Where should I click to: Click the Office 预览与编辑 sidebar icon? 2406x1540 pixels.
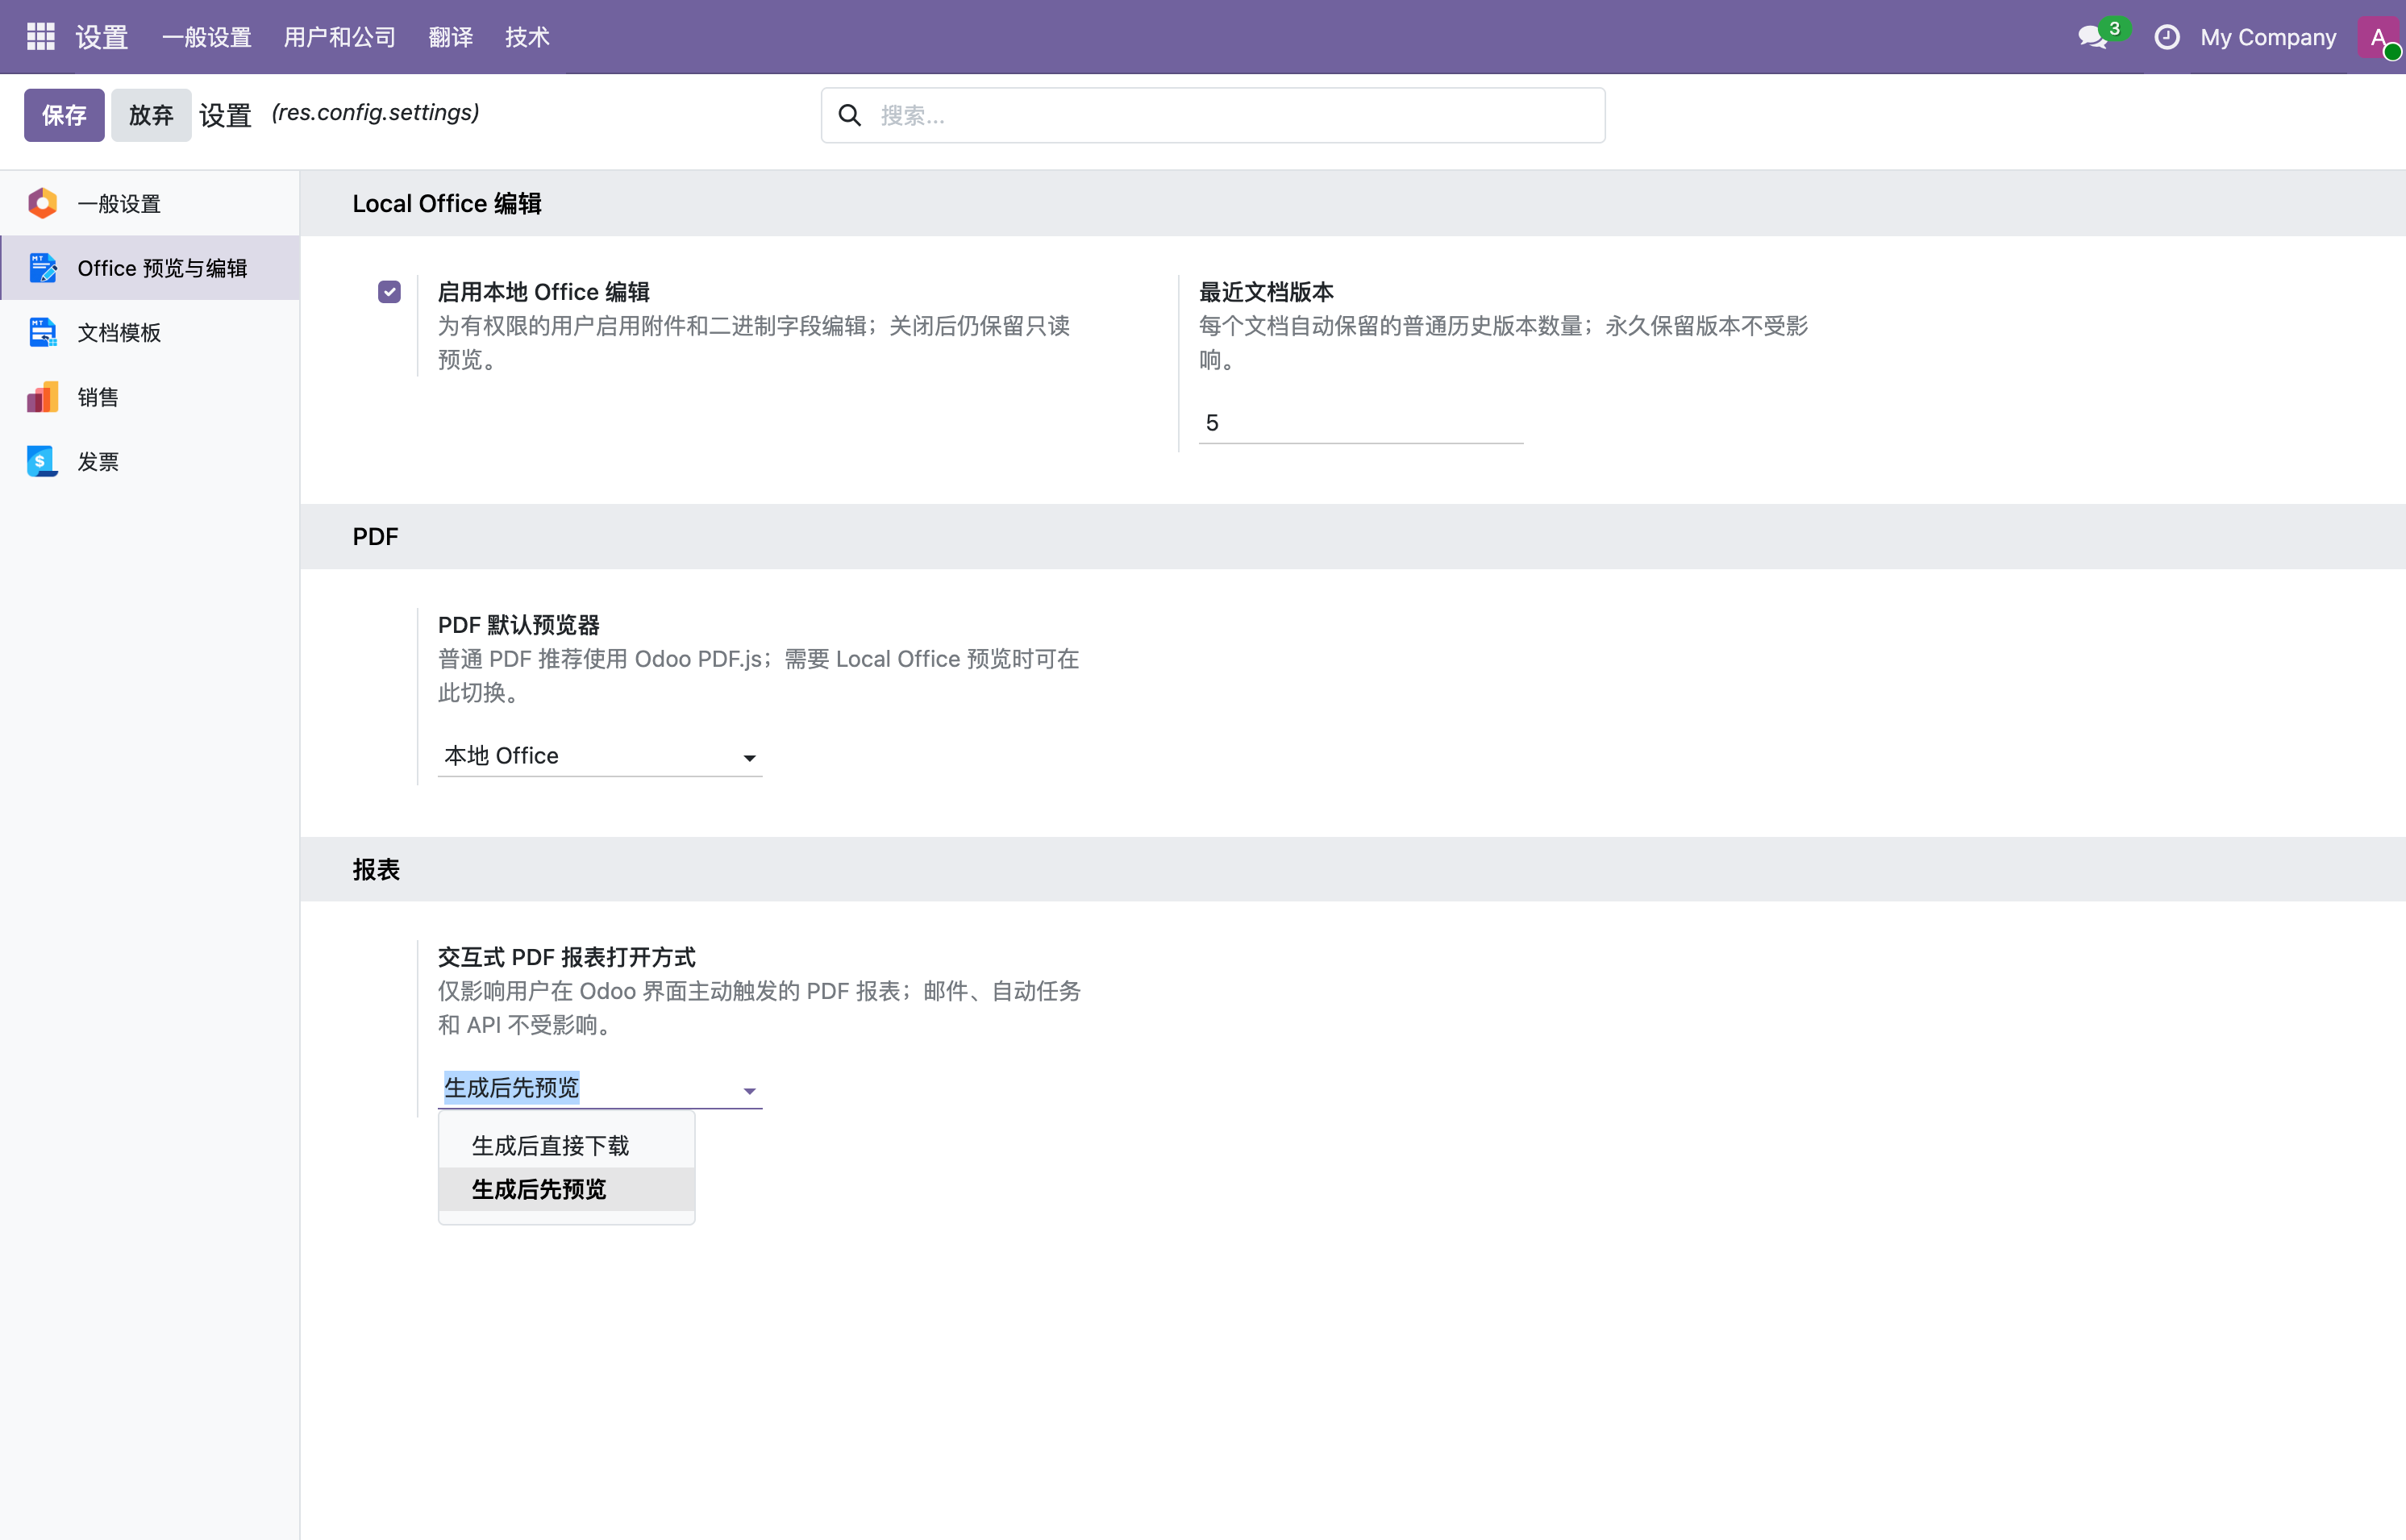pyautogui.click(x=42, y=268)
